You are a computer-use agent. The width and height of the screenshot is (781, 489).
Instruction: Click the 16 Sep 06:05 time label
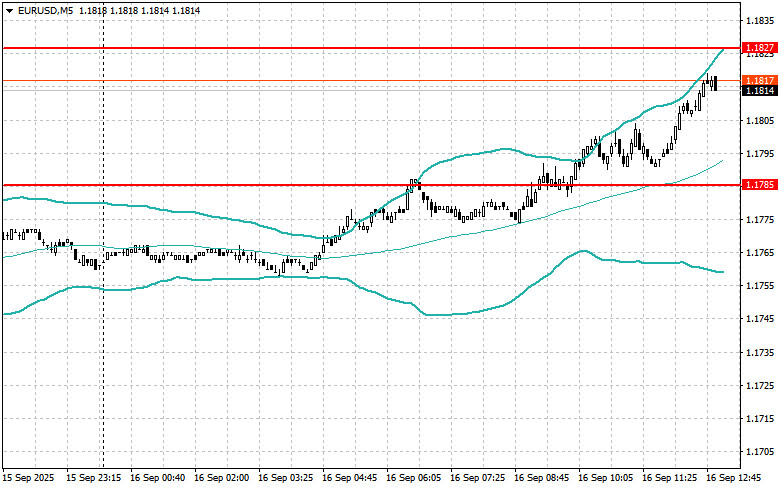coord(413,478)
